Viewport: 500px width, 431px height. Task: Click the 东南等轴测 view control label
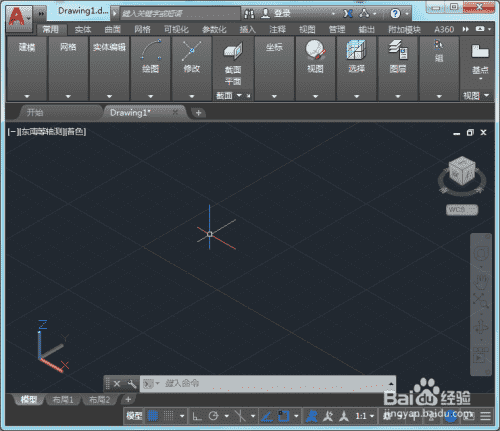coord(42,132)
